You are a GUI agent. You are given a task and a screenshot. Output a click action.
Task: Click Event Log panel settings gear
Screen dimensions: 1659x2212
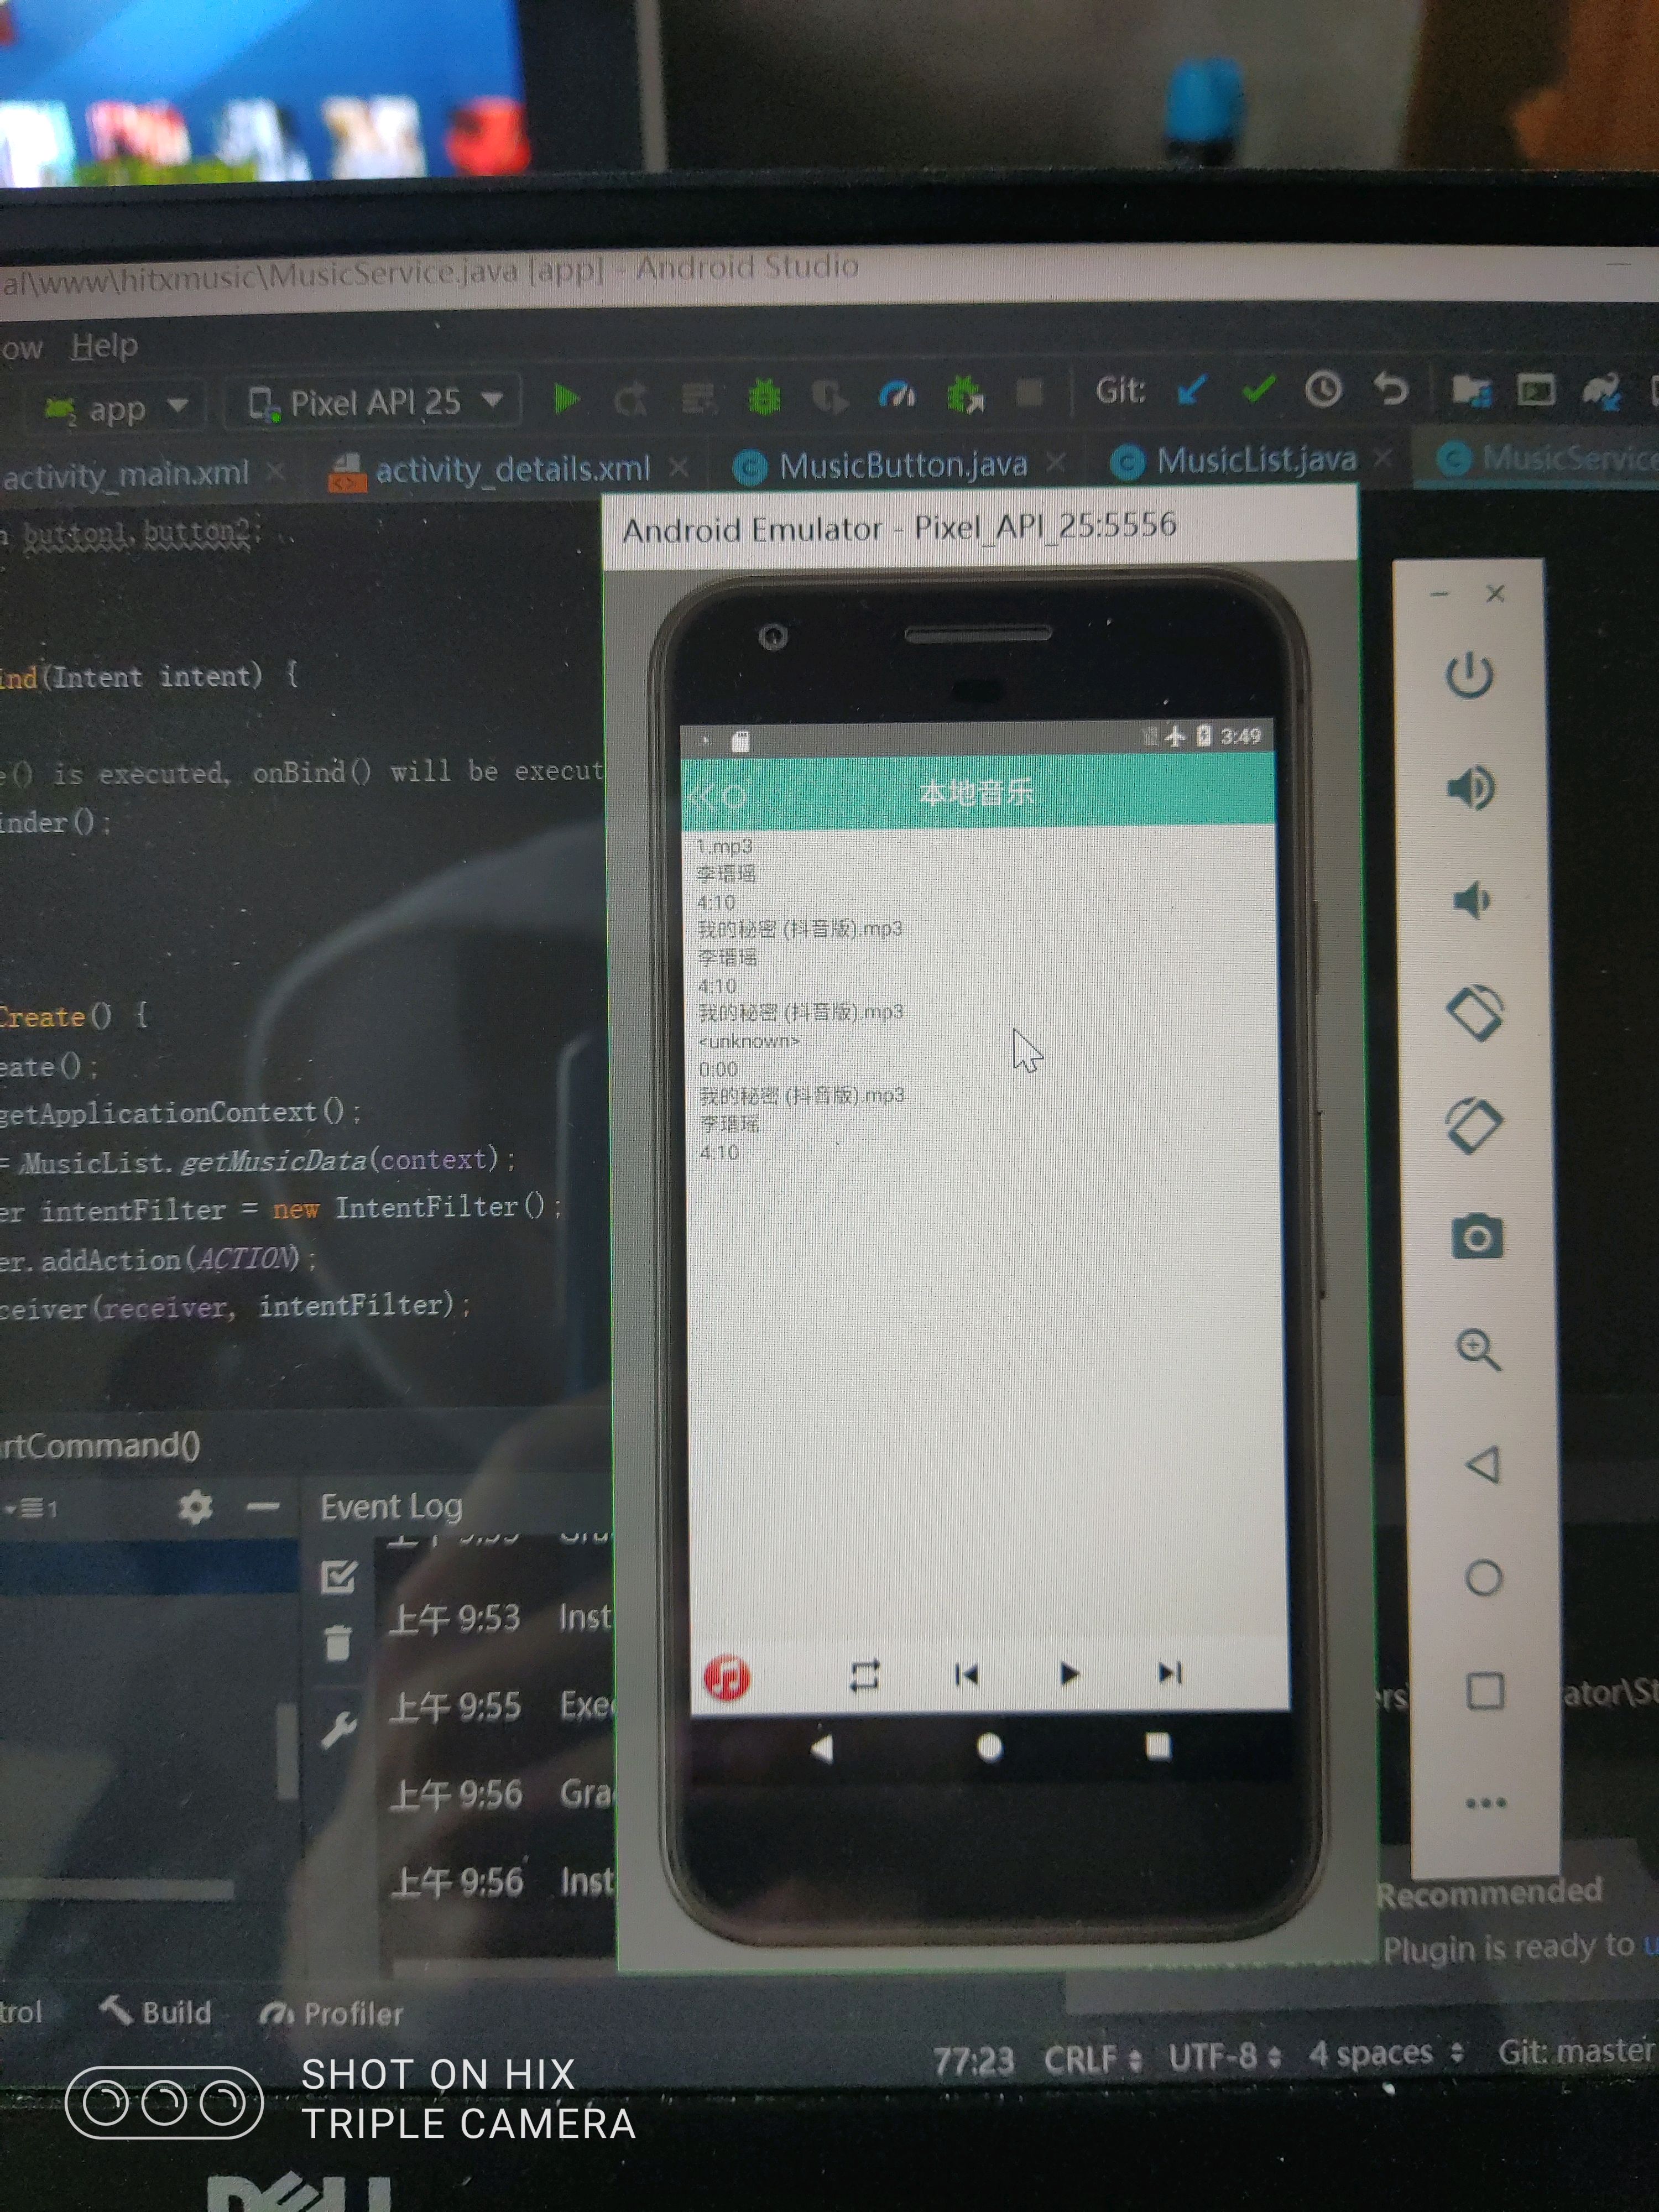click(195, 1507)
